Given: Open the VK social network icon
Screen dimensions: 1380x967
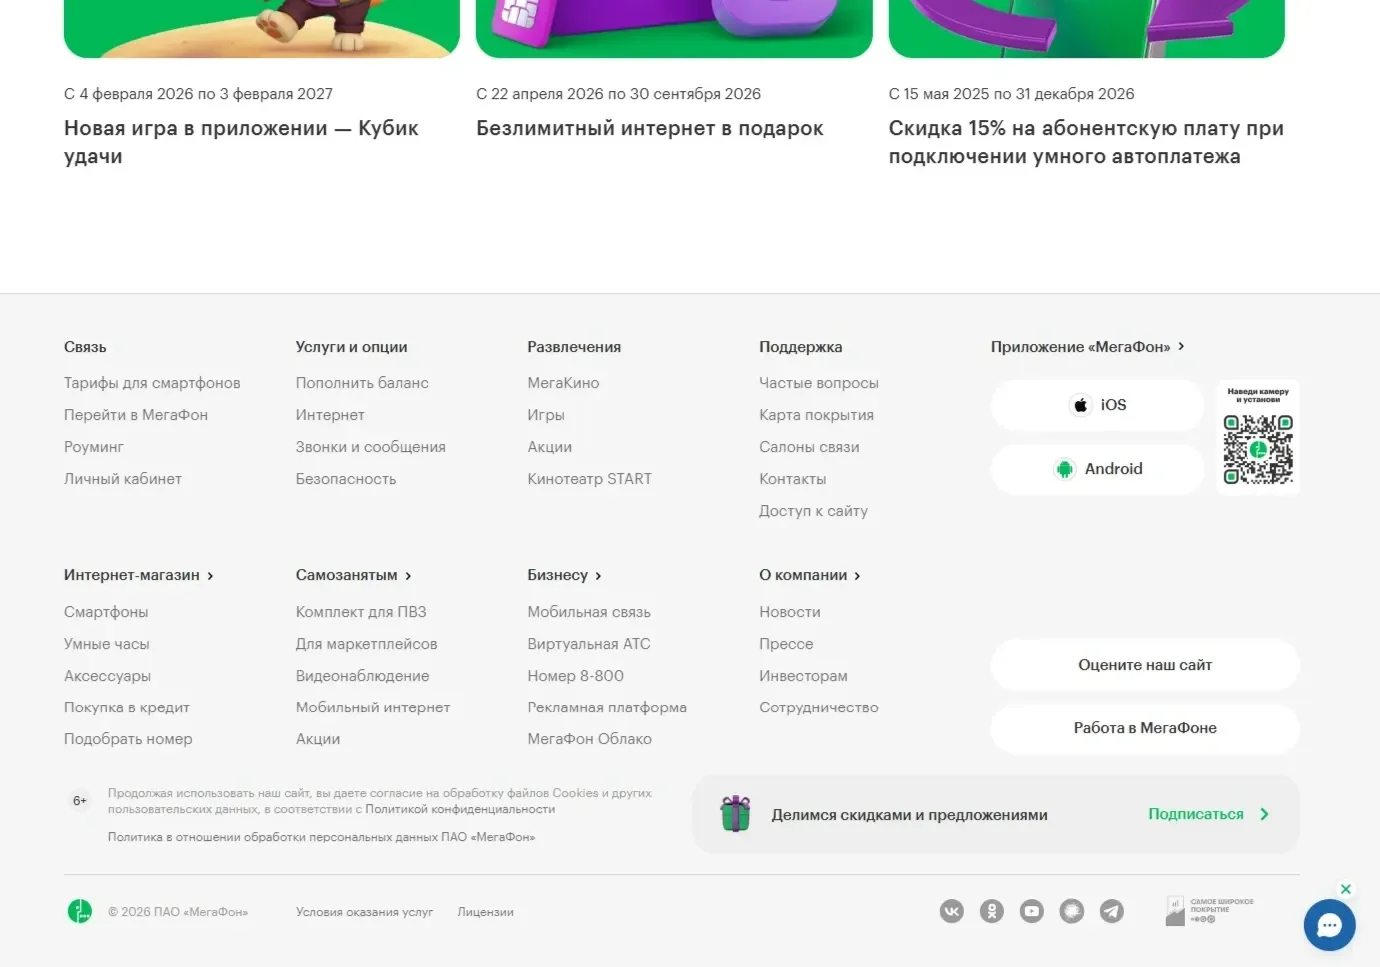Looking at the screenshot, I should [x=952, y=911].
